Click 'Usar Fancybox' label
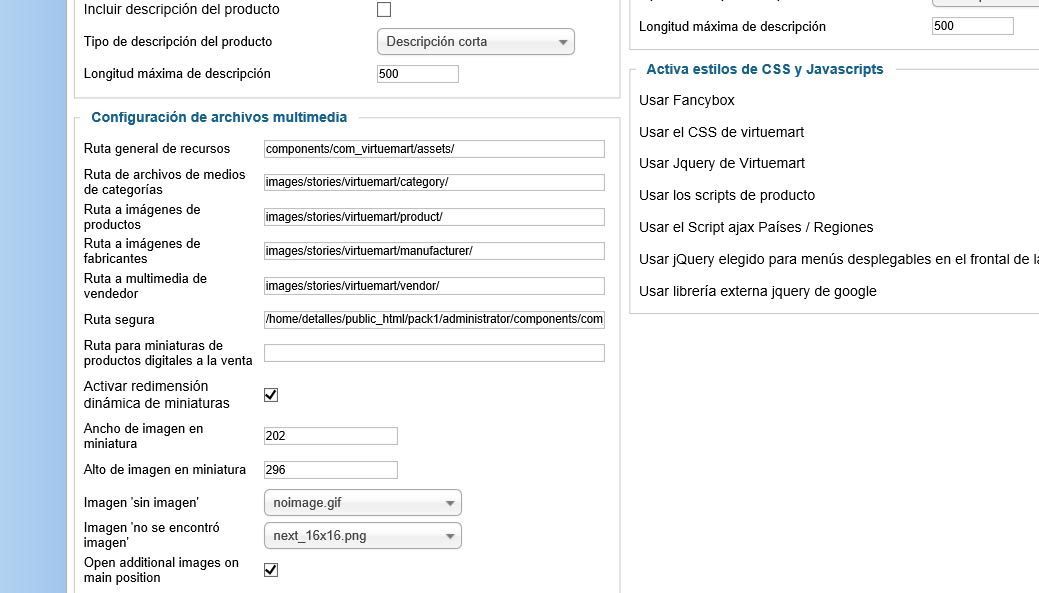The height and width of the screenshot is (593, 1039). (x=686, y=101)
